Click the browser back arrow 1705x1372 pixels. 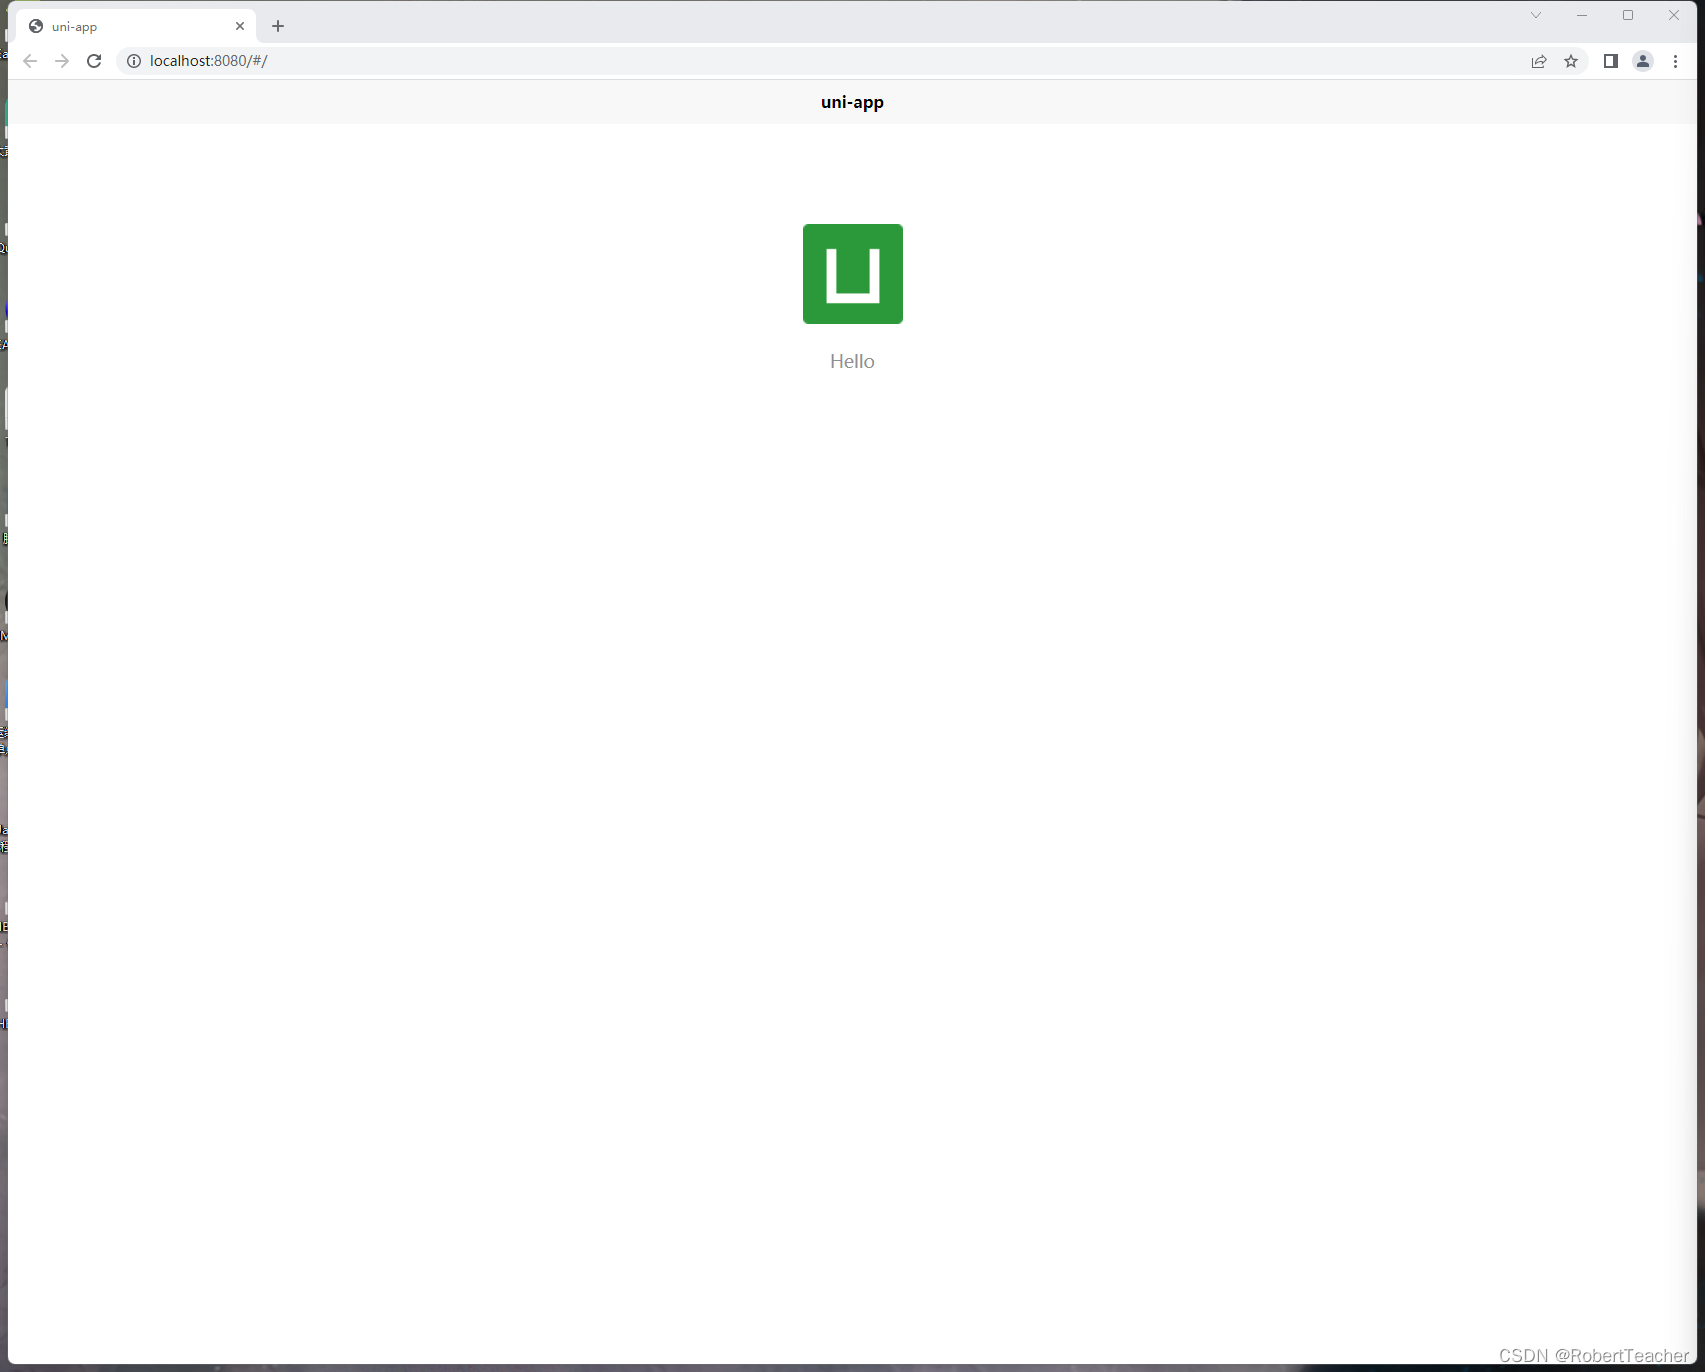pos(30,61)
